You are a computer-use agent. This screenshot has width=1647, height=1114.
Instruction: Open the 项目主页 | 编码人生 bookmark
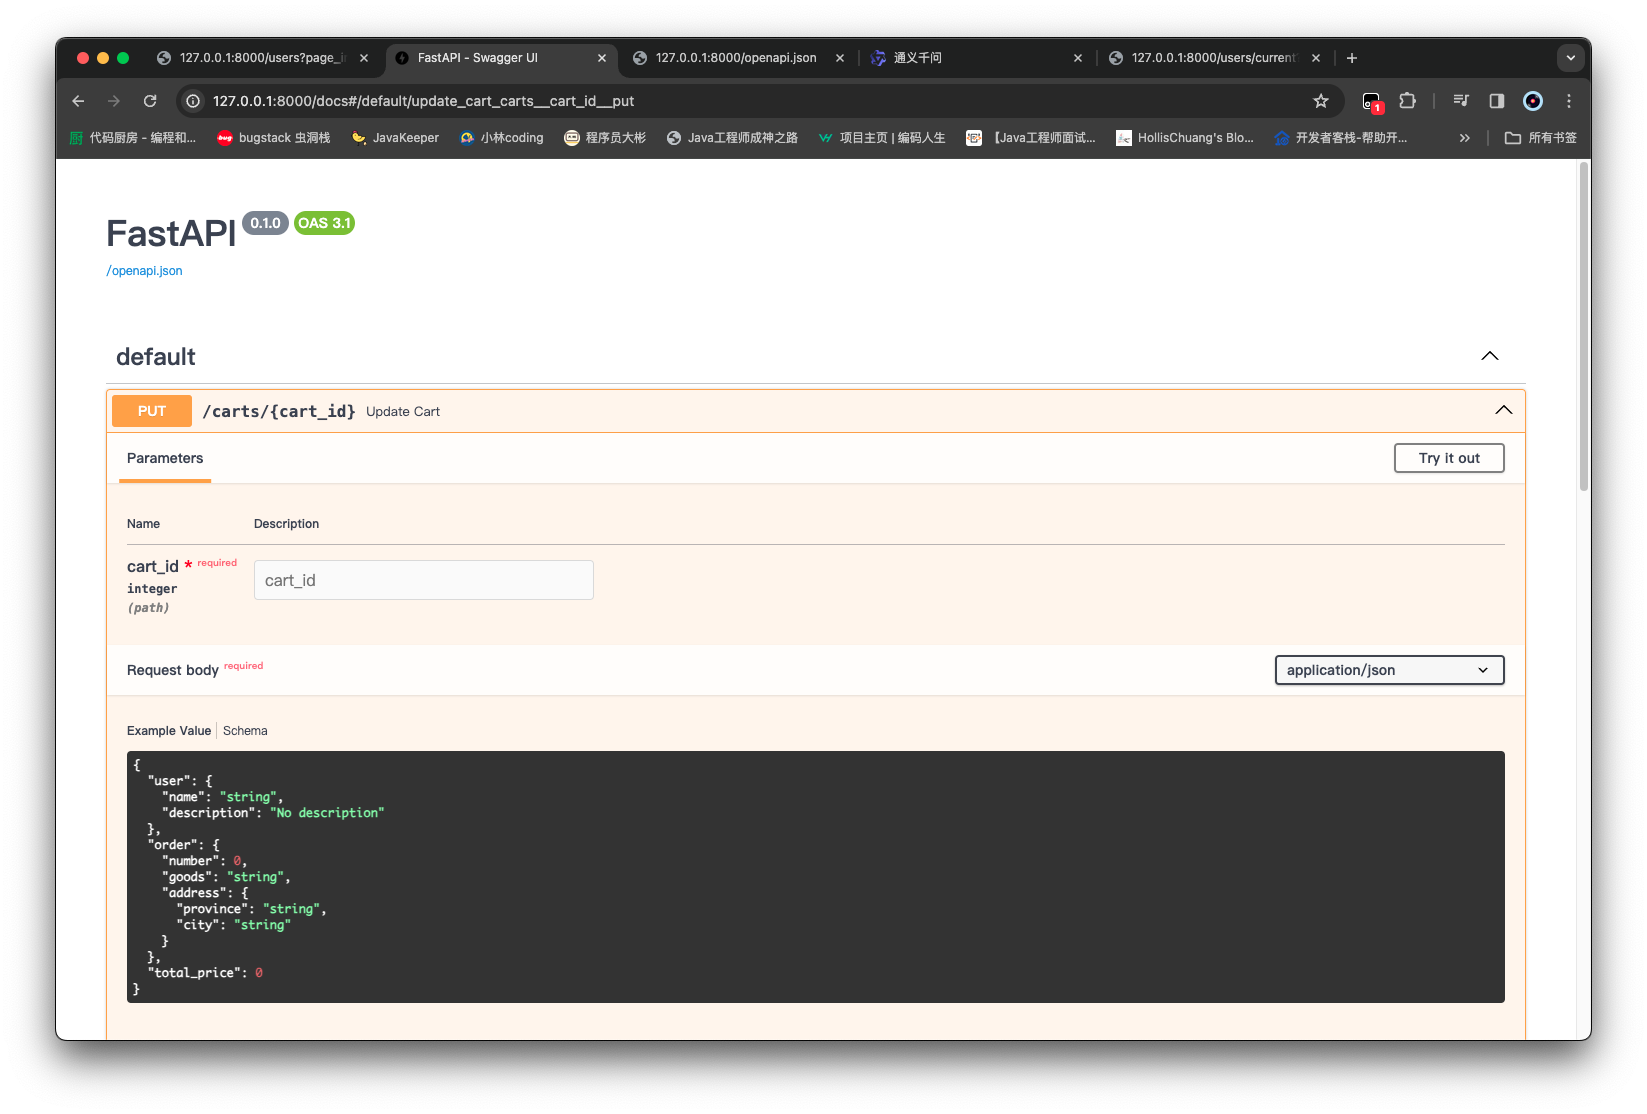(882, 138)
